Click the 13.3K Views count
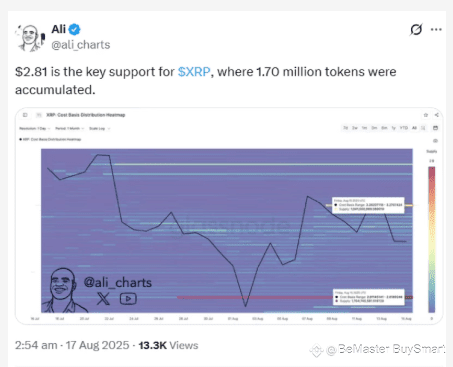453x367 pixels. [168, 345]
